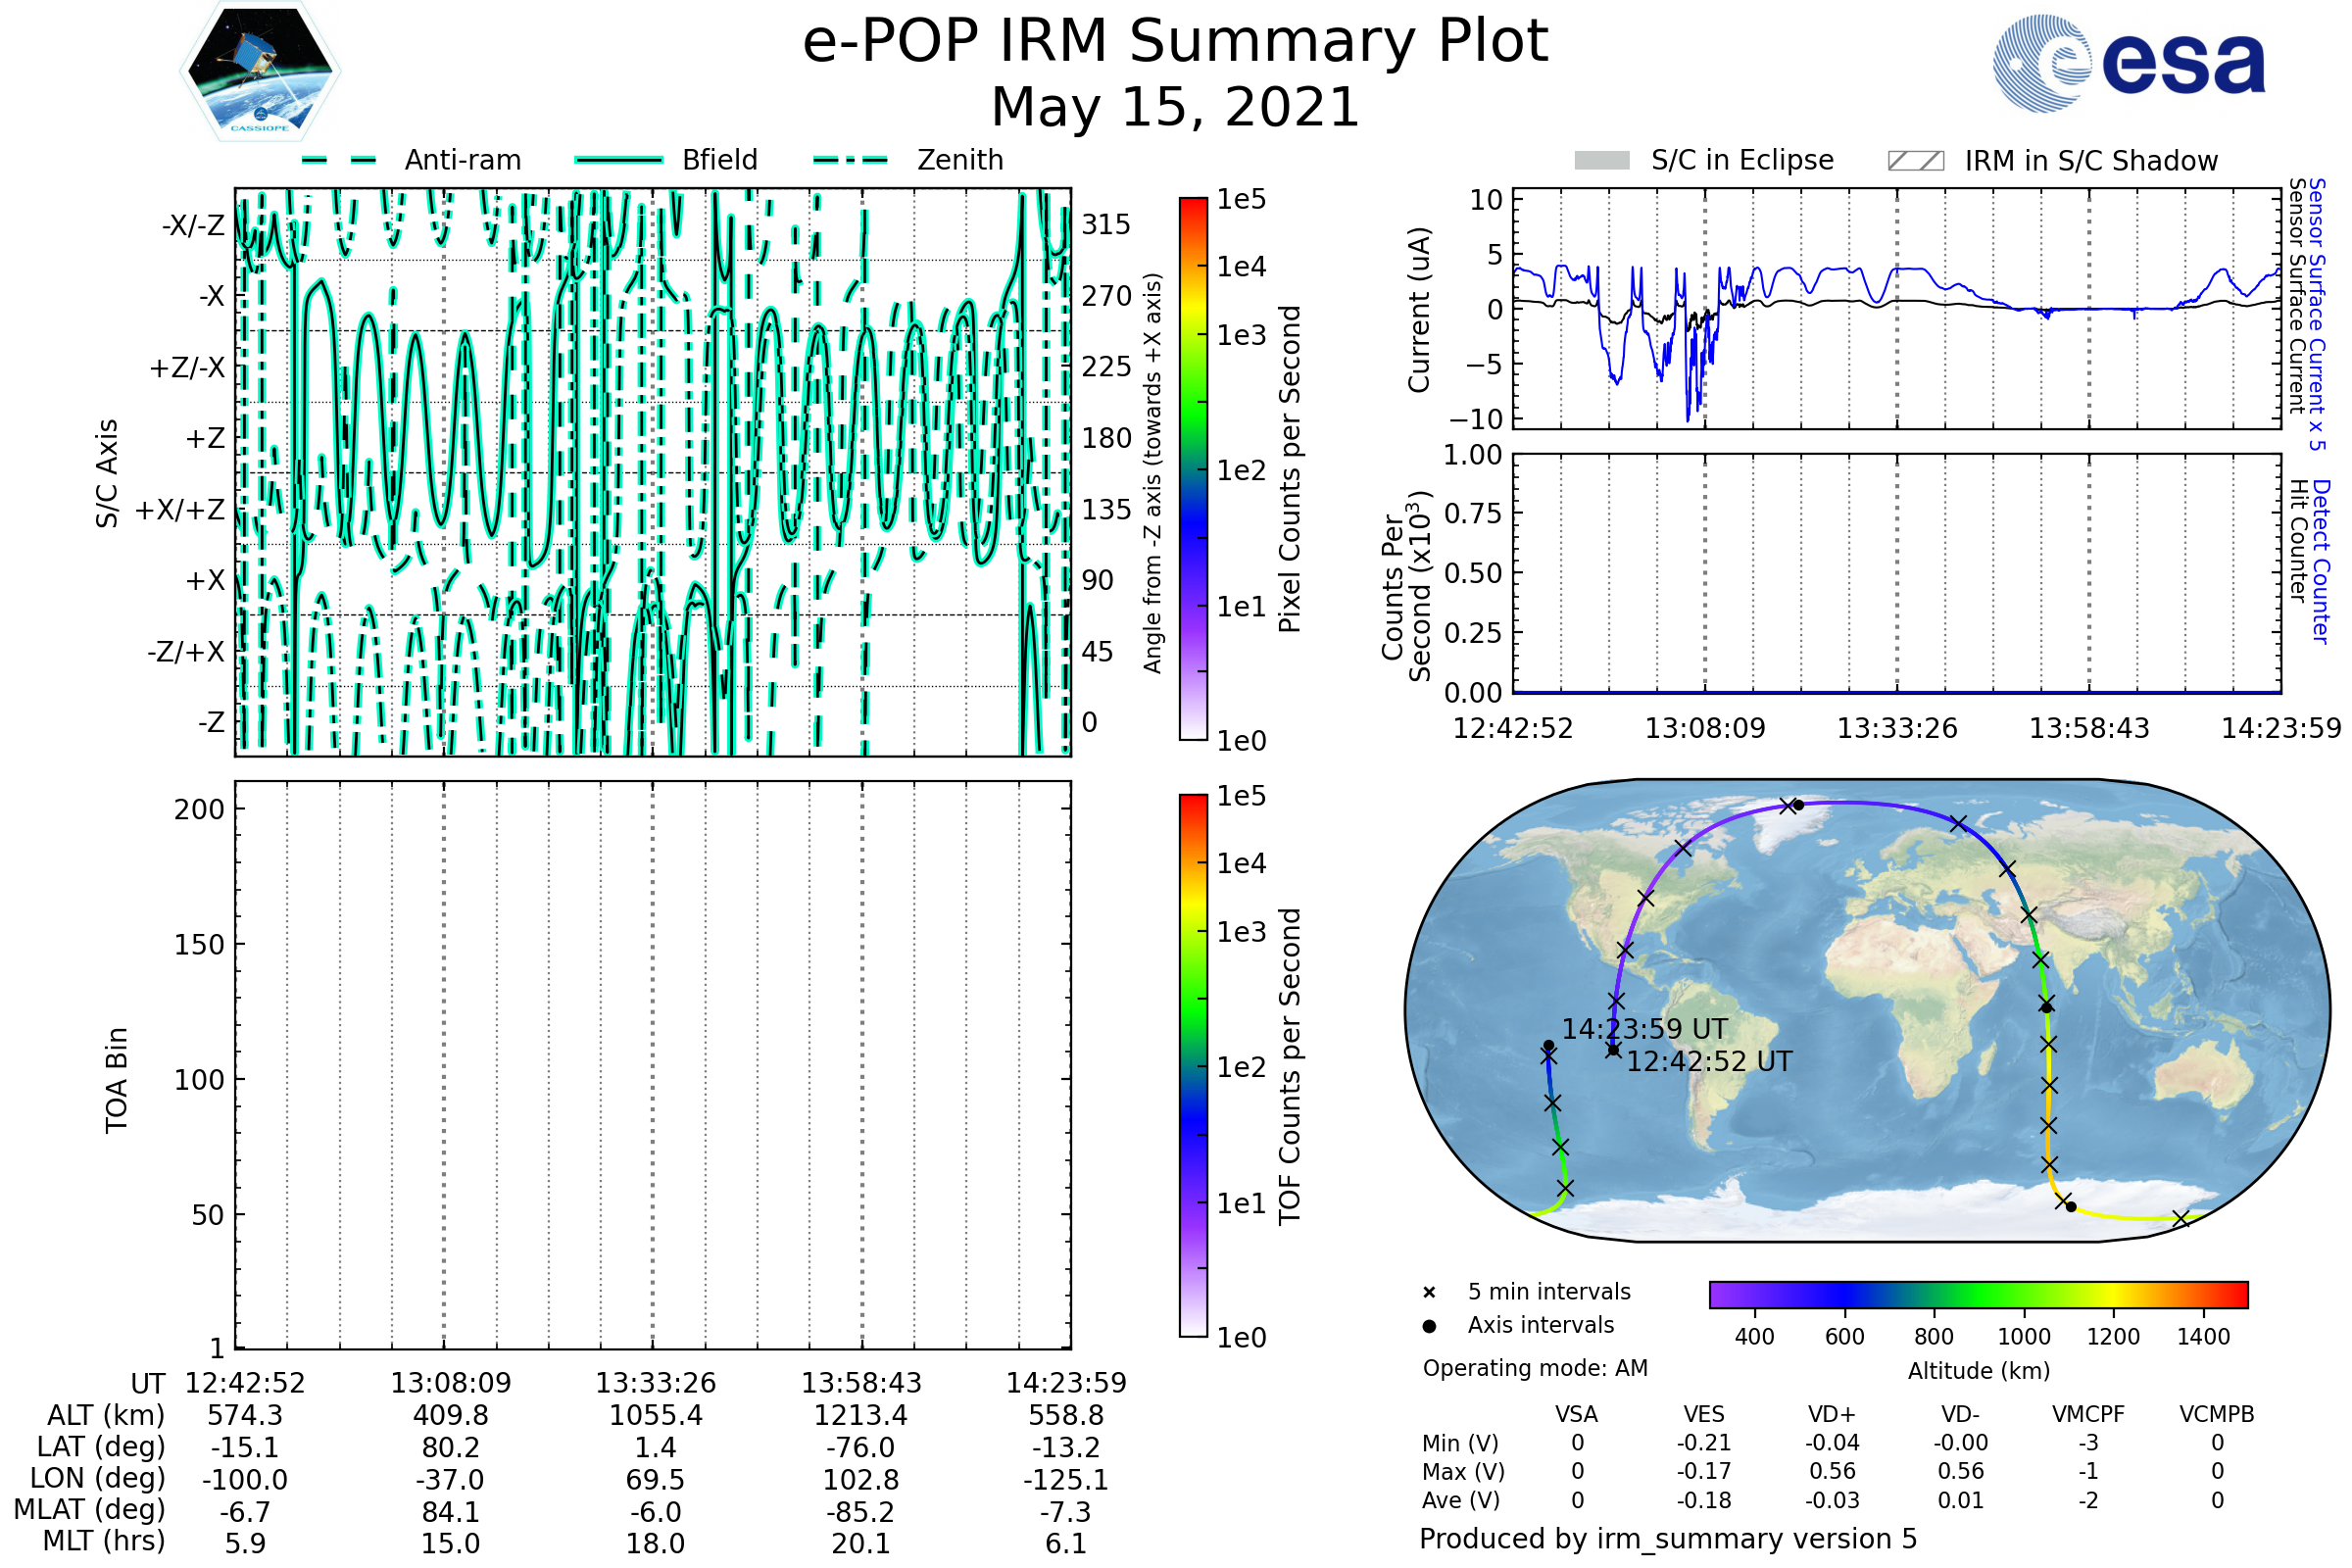This screenshot has width=2352, height=1568.
Task: Click the Zenith dash-dot legend line
Action: [x=850, y=160]
